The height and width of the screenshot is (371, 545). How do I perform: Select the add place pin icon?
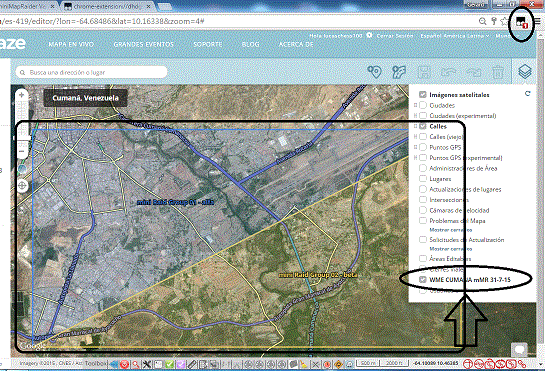point(374,72)
